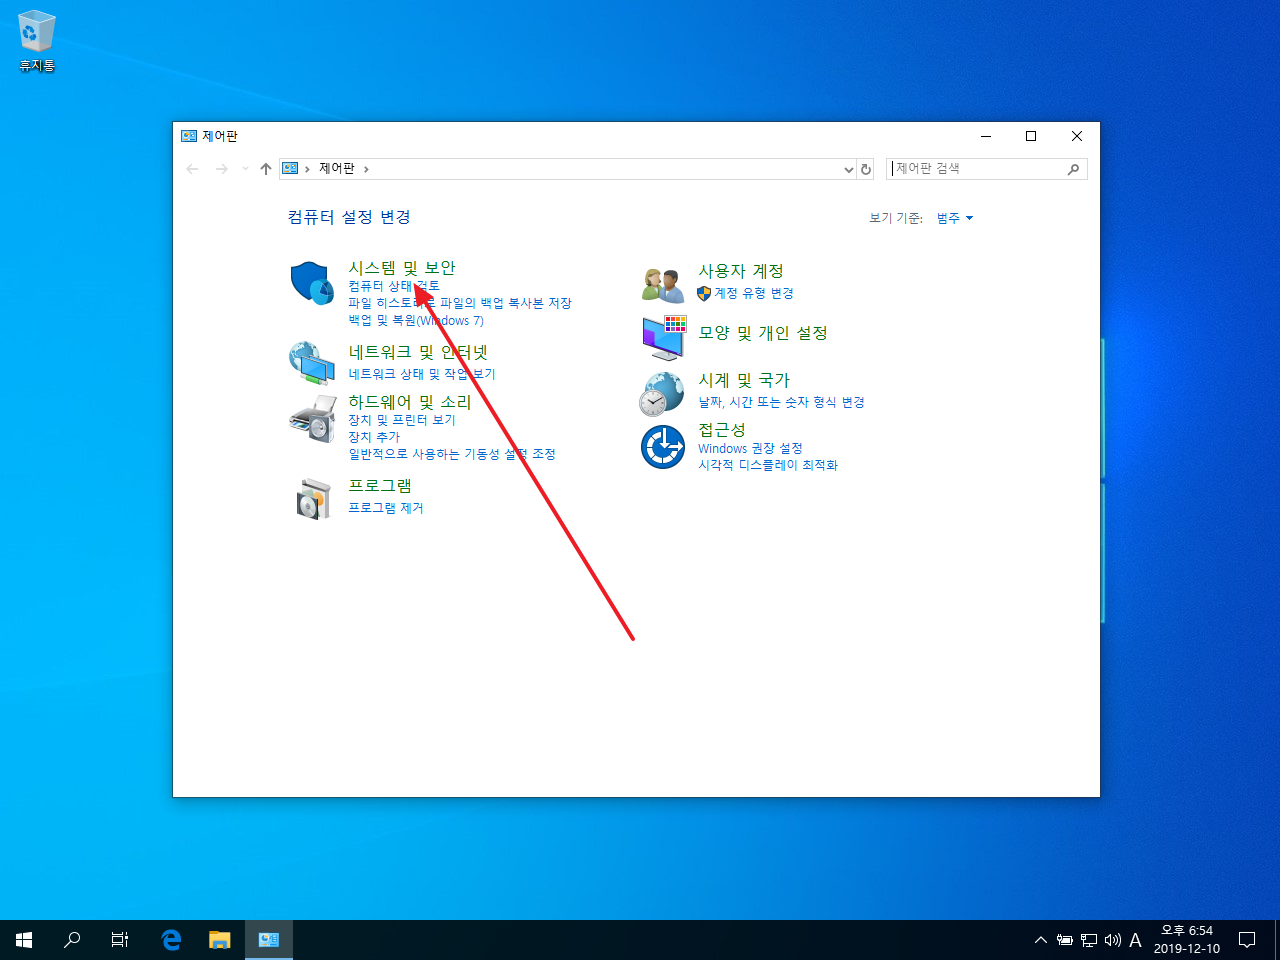The height and width of the screenshot is (960, 1280).
Task: Show hidden tray icons chevron
Action: 1041,940
